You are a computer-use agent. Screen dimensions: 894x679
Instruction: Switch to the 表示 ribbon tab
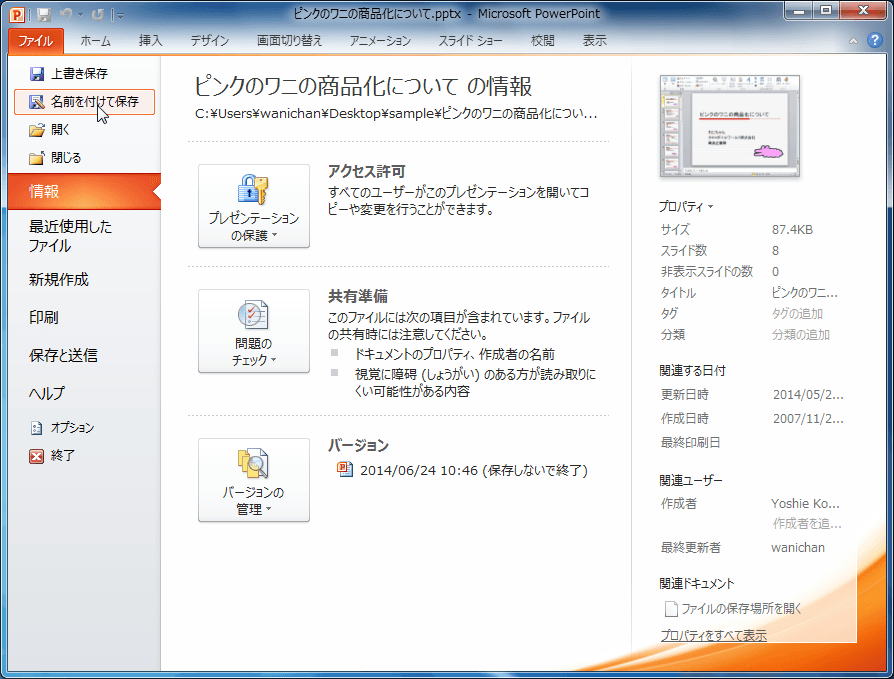(594, 41)
